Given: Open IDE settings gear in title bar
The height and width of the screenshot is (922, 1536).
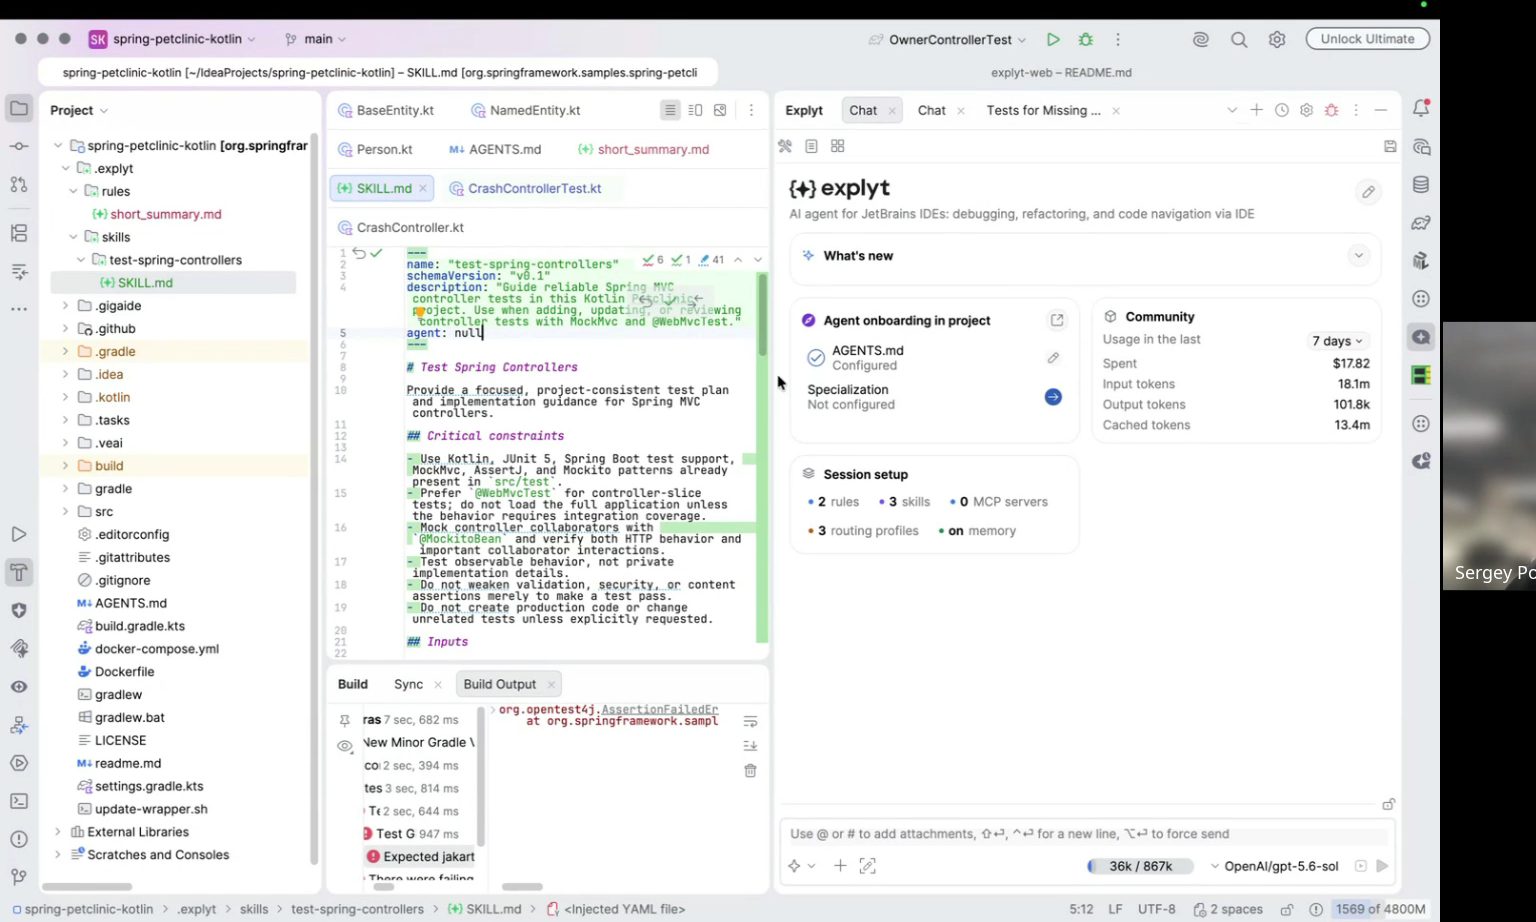Looking at the screenshot, I should pos(1277,39).
